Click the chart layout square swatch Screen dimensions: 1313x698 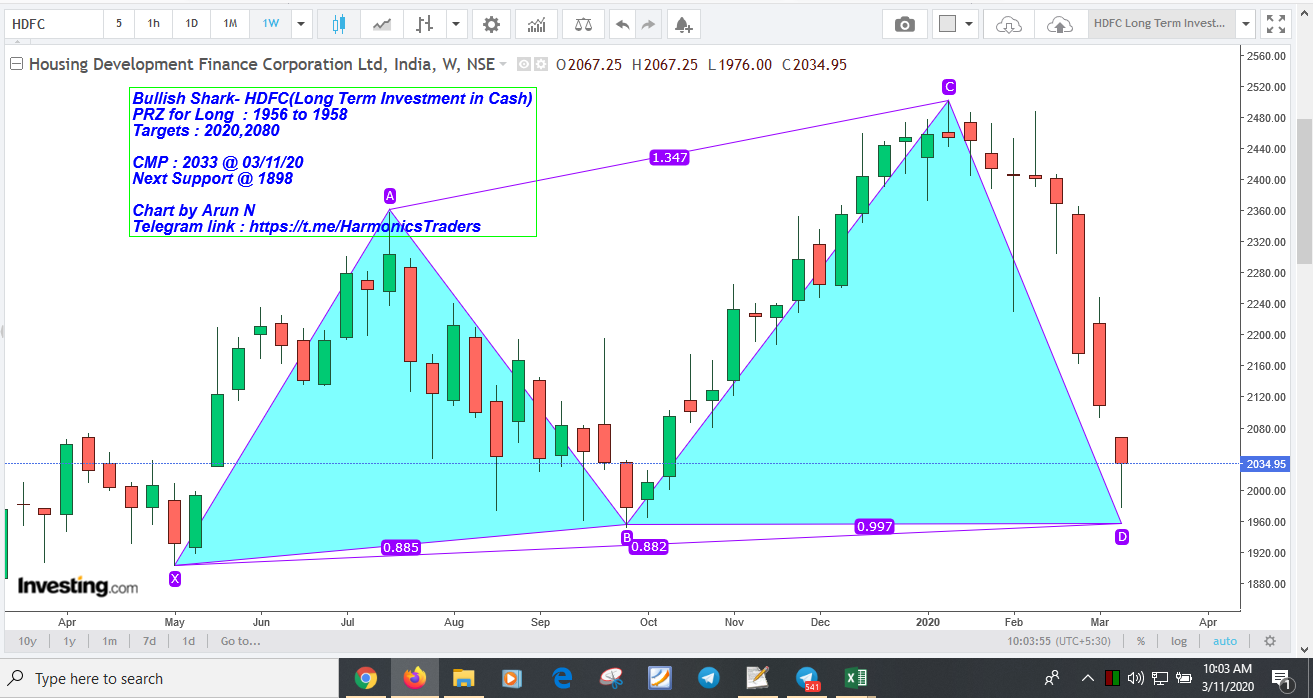[x=948, y=24]
